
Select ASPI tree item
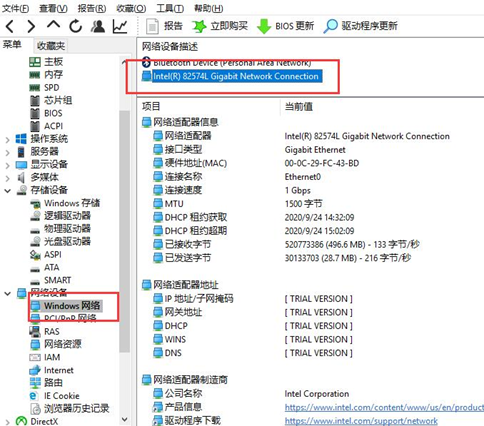[x=46, y=254]
